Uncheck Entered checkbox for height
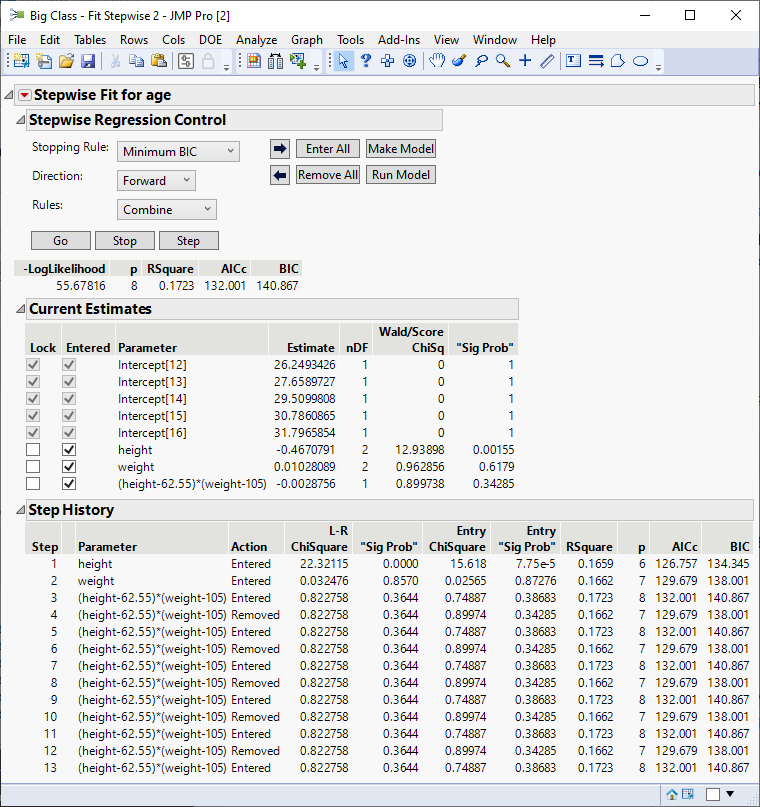 (69, 450)
